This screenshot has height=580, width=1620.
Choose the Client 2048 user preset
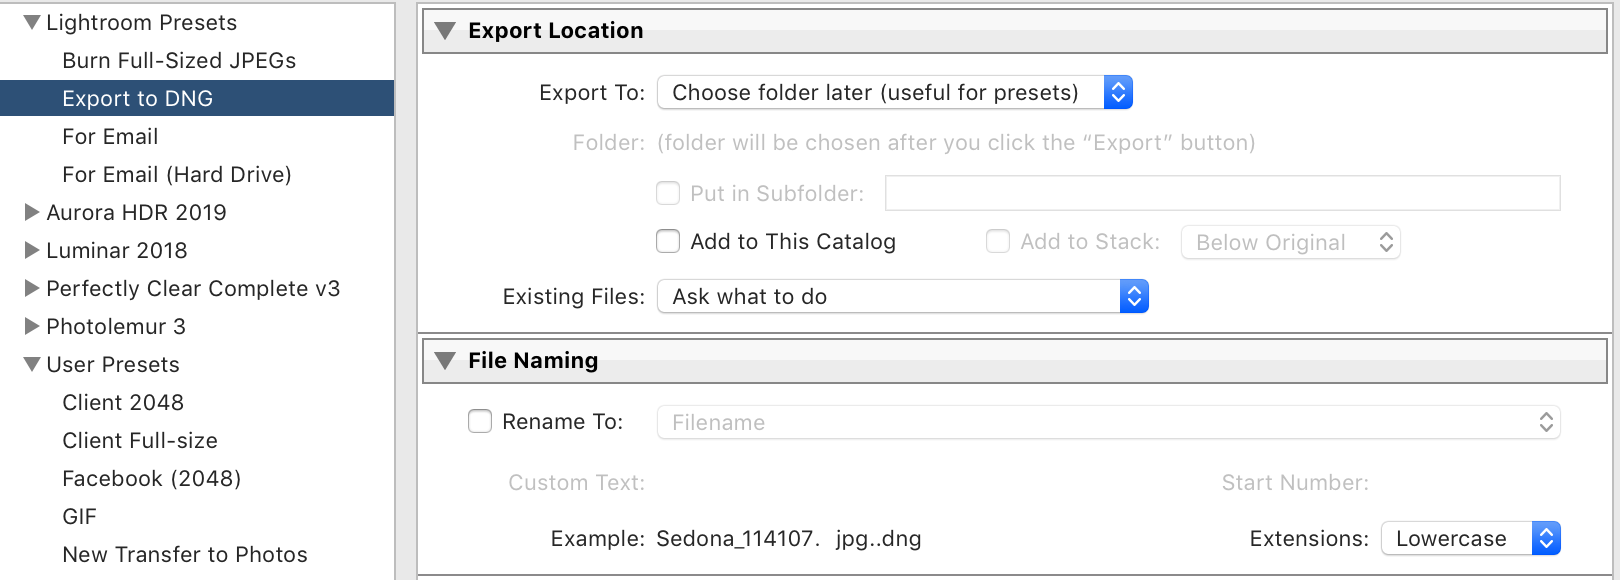[123, 402]
